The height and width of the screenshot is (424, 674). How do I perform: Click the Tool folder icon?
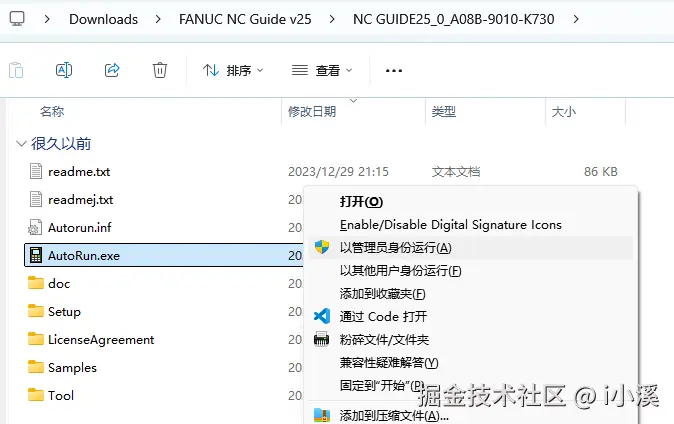tap(36, 394)
